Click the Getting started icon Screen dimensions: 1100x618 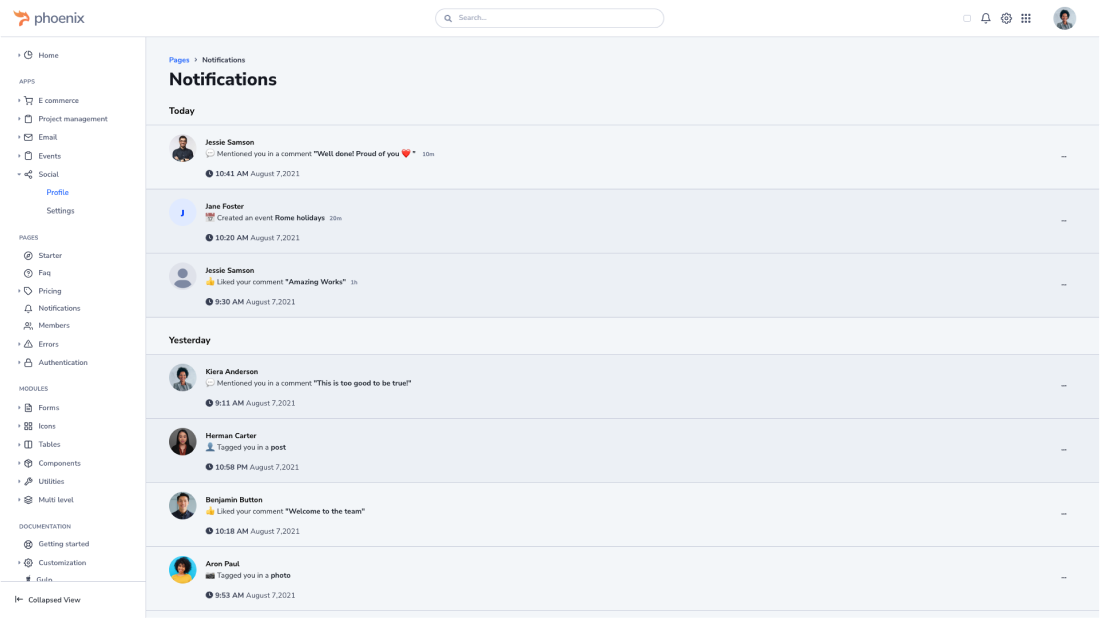click(28, 544)
